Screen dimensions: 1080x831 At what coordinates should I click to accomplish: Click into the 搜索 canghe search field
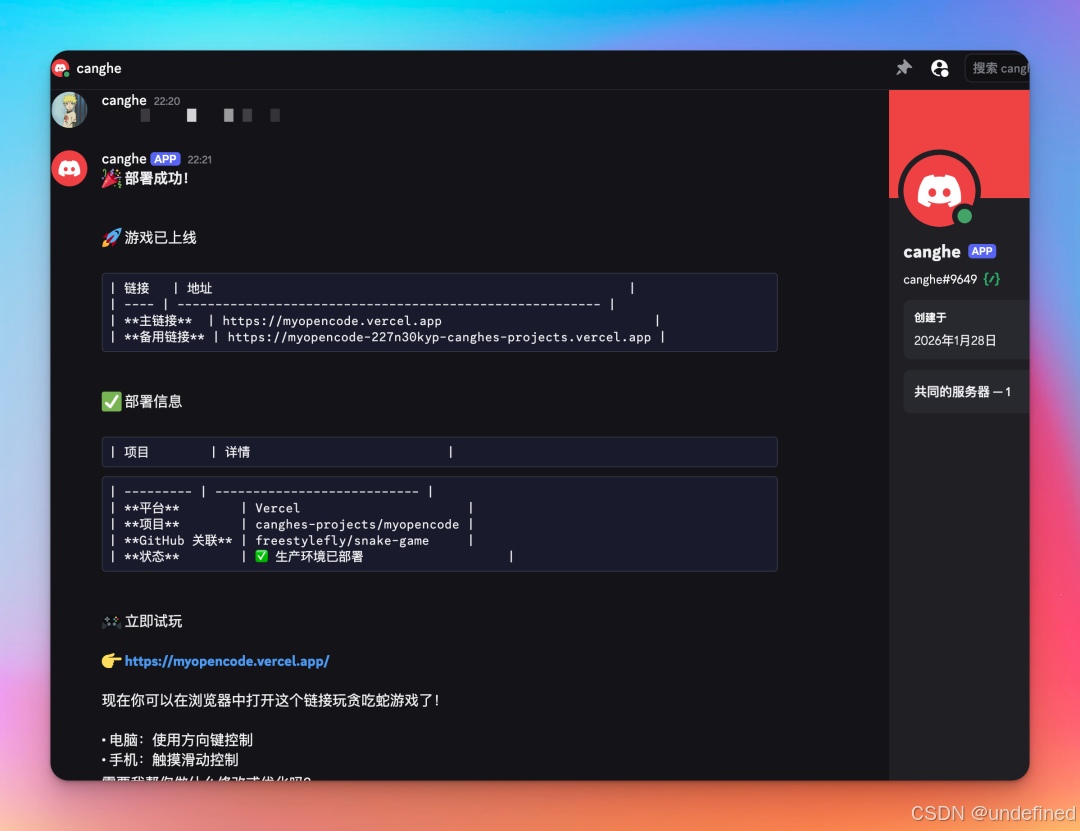[1000, 68]
